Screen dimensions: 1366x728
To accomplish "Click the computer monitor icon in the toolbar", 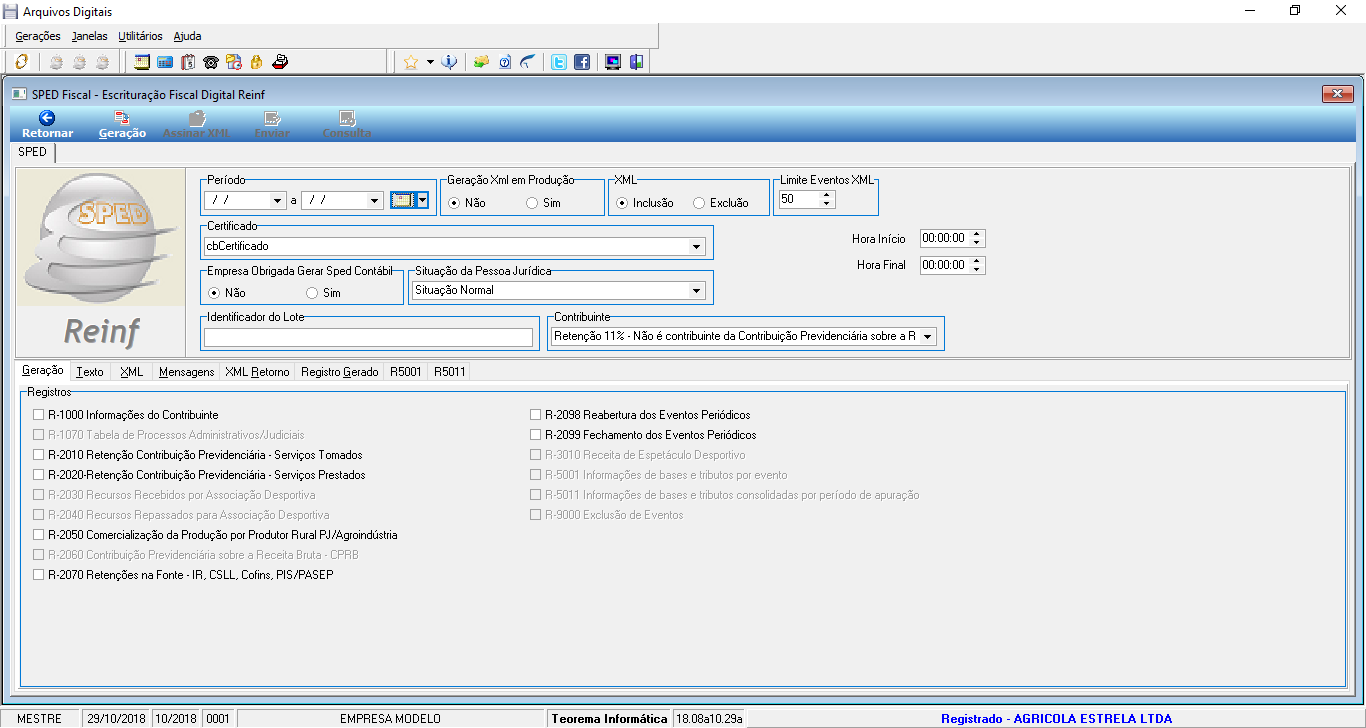I will tap(613, 62).
